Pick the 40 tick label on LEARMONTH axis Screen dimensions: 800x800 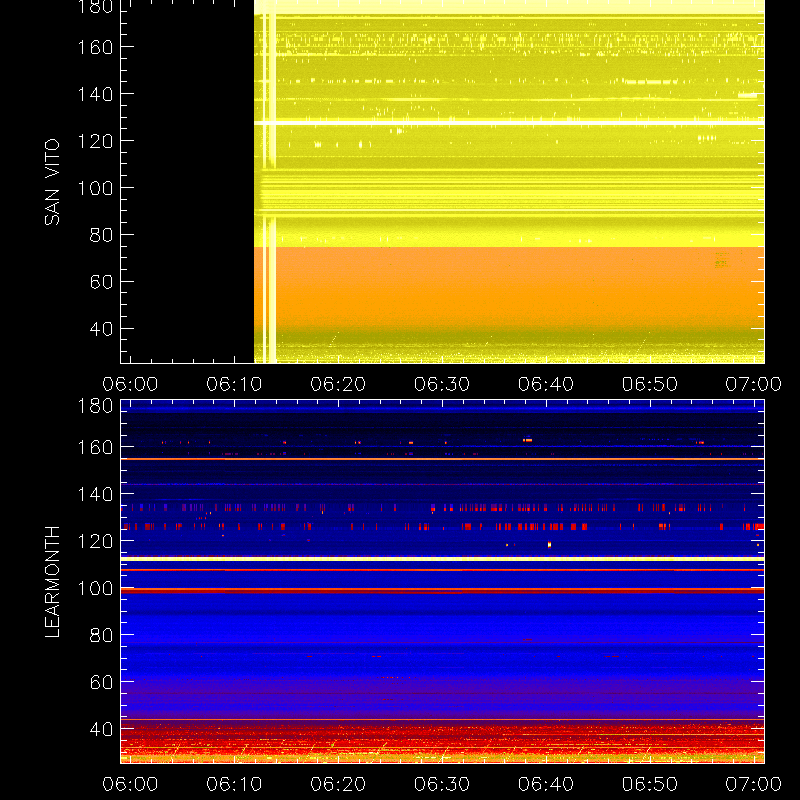click(102, 729)
